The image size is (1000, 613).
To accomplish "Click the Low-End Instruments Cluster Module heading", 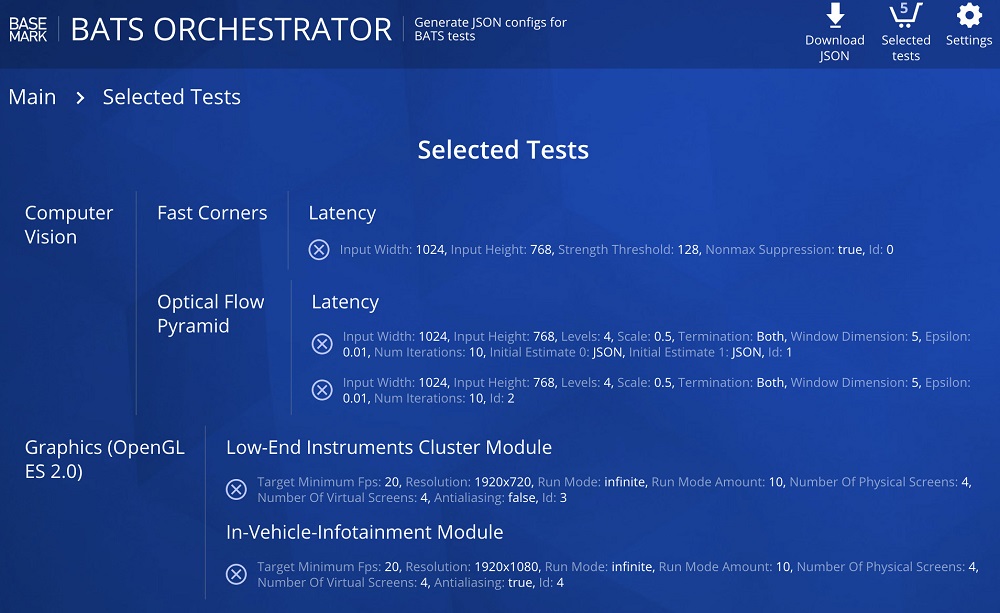I will click(388, 447).
